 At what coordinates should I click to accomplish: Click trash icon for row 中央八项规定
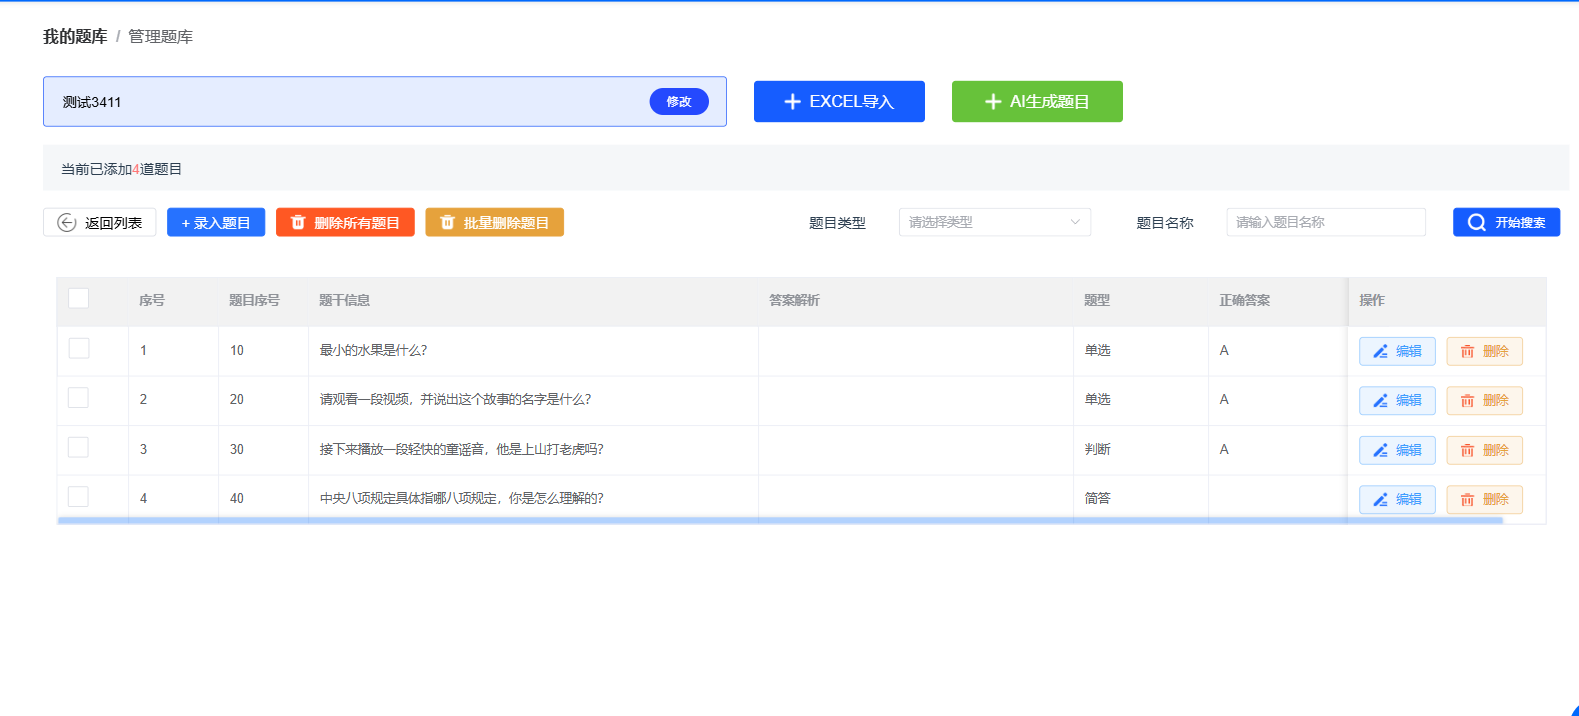1467,500
